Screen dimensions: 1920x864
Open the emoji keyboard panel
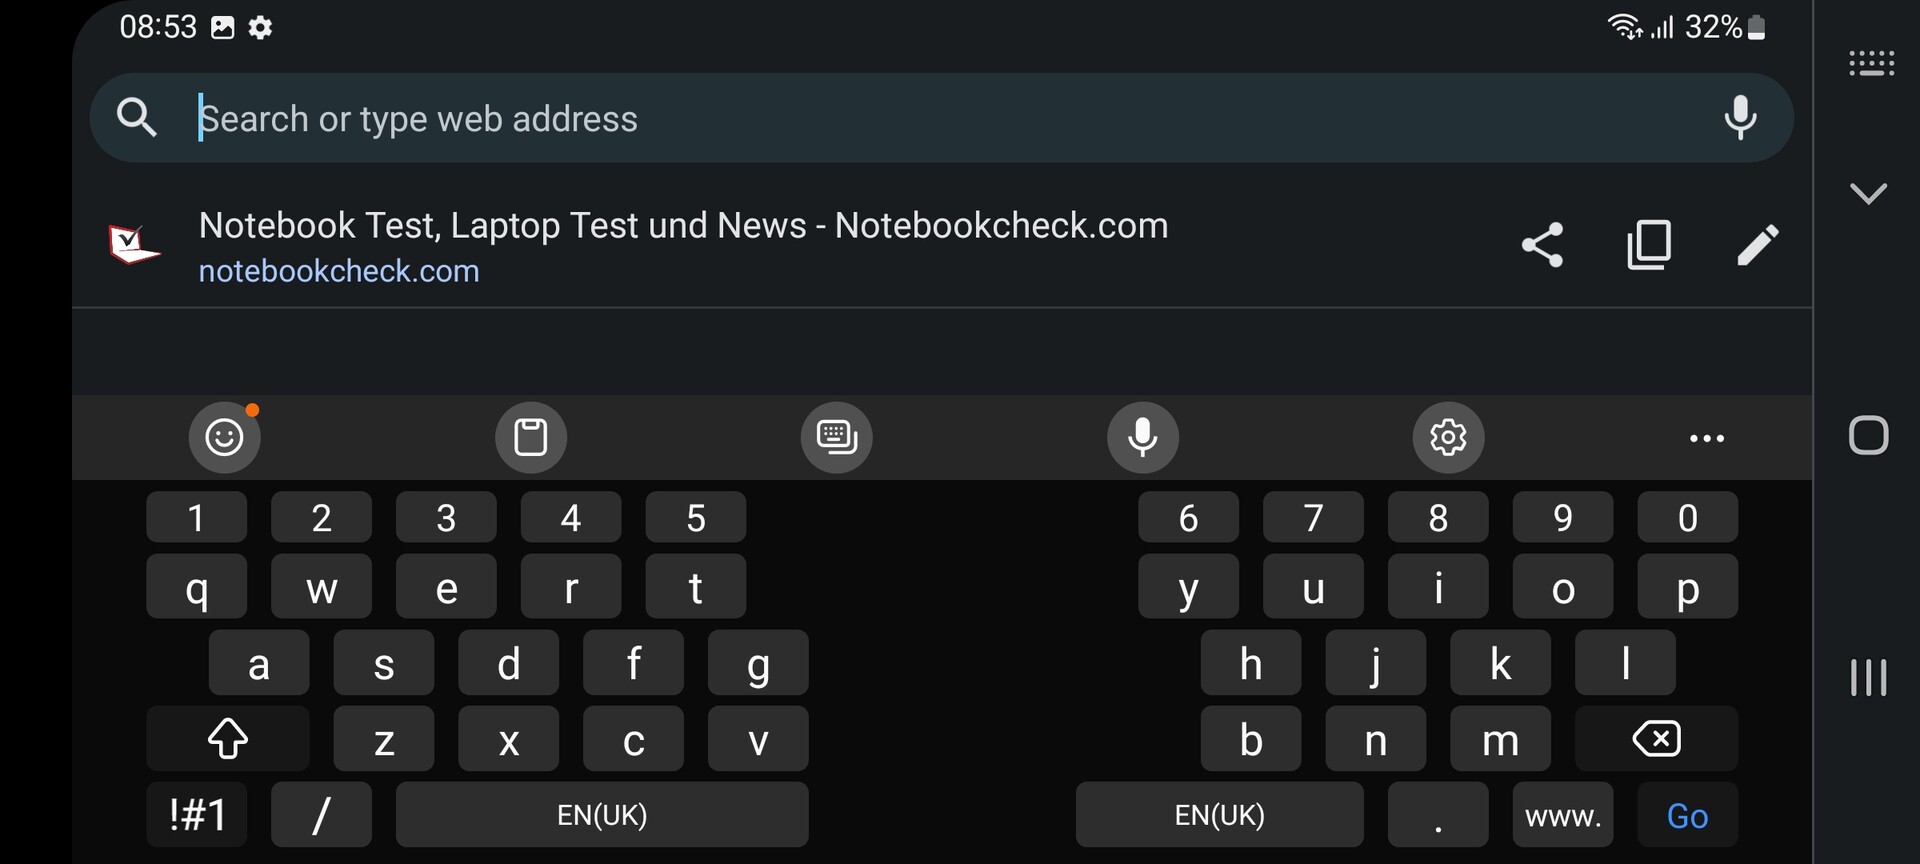pyautogui.click(x=225, y=437)
